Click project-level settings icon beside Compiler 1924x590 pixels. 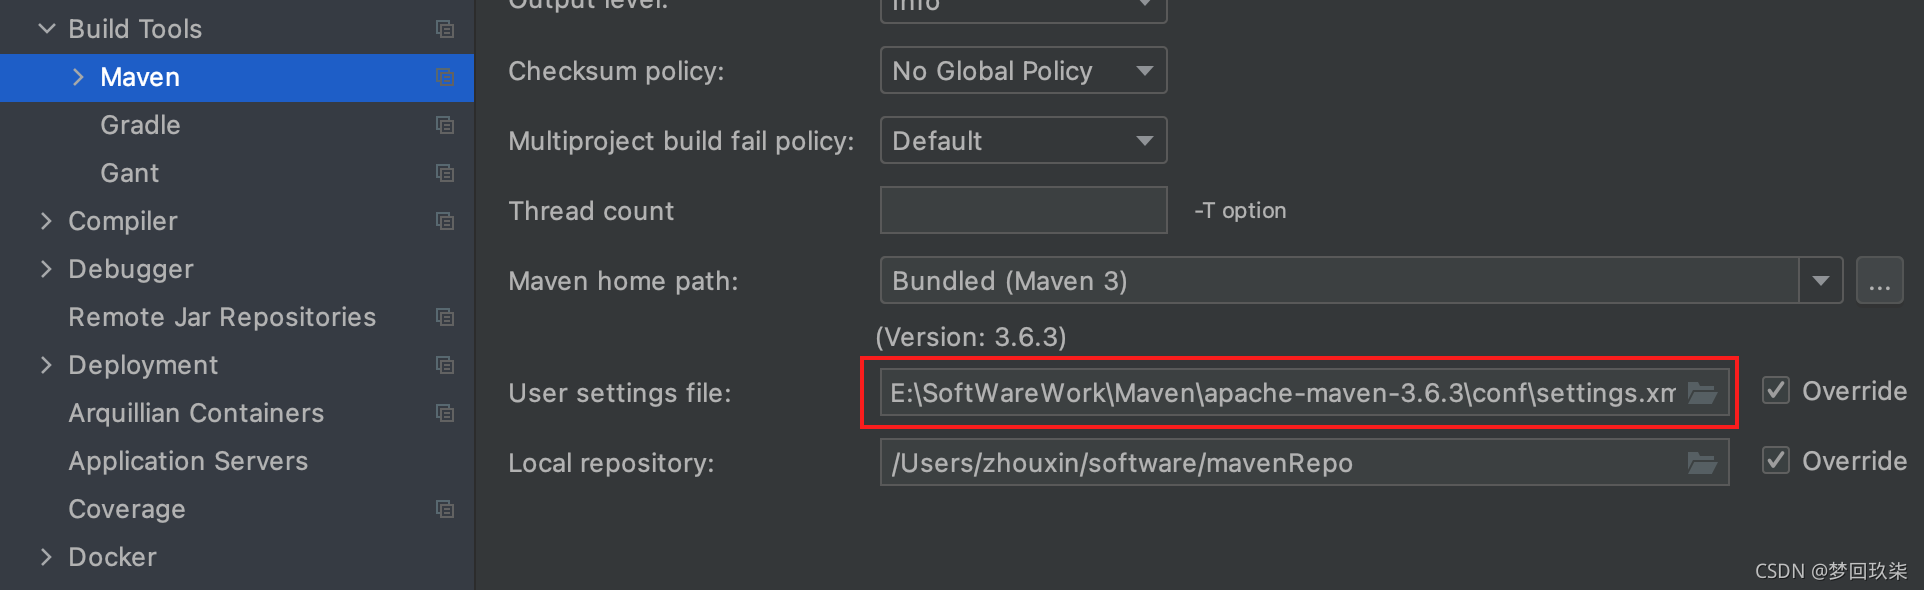(x=445, y=221)
